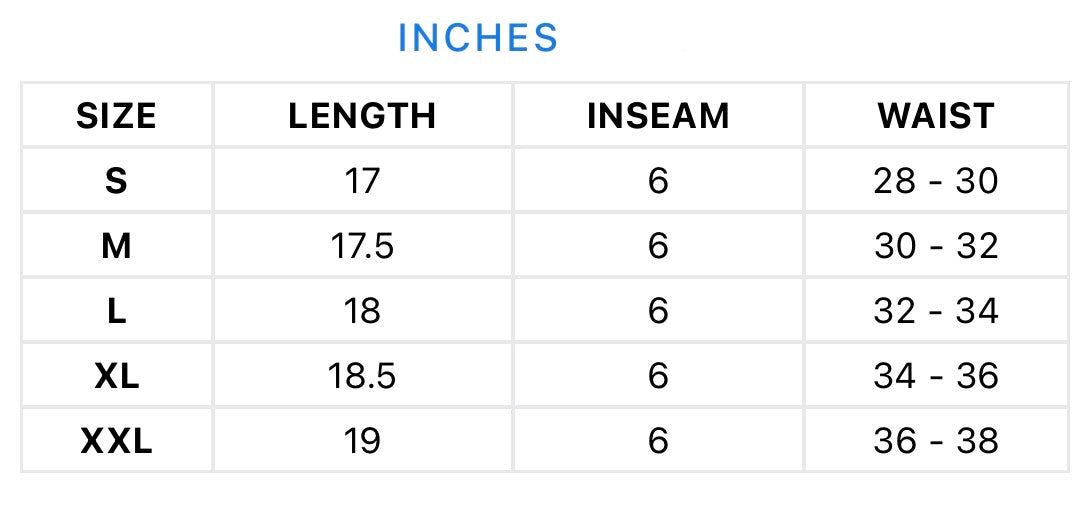Select the size S row label
Image resolution: width=1079 pixels, height=507 pixels.
coord(116,181)
